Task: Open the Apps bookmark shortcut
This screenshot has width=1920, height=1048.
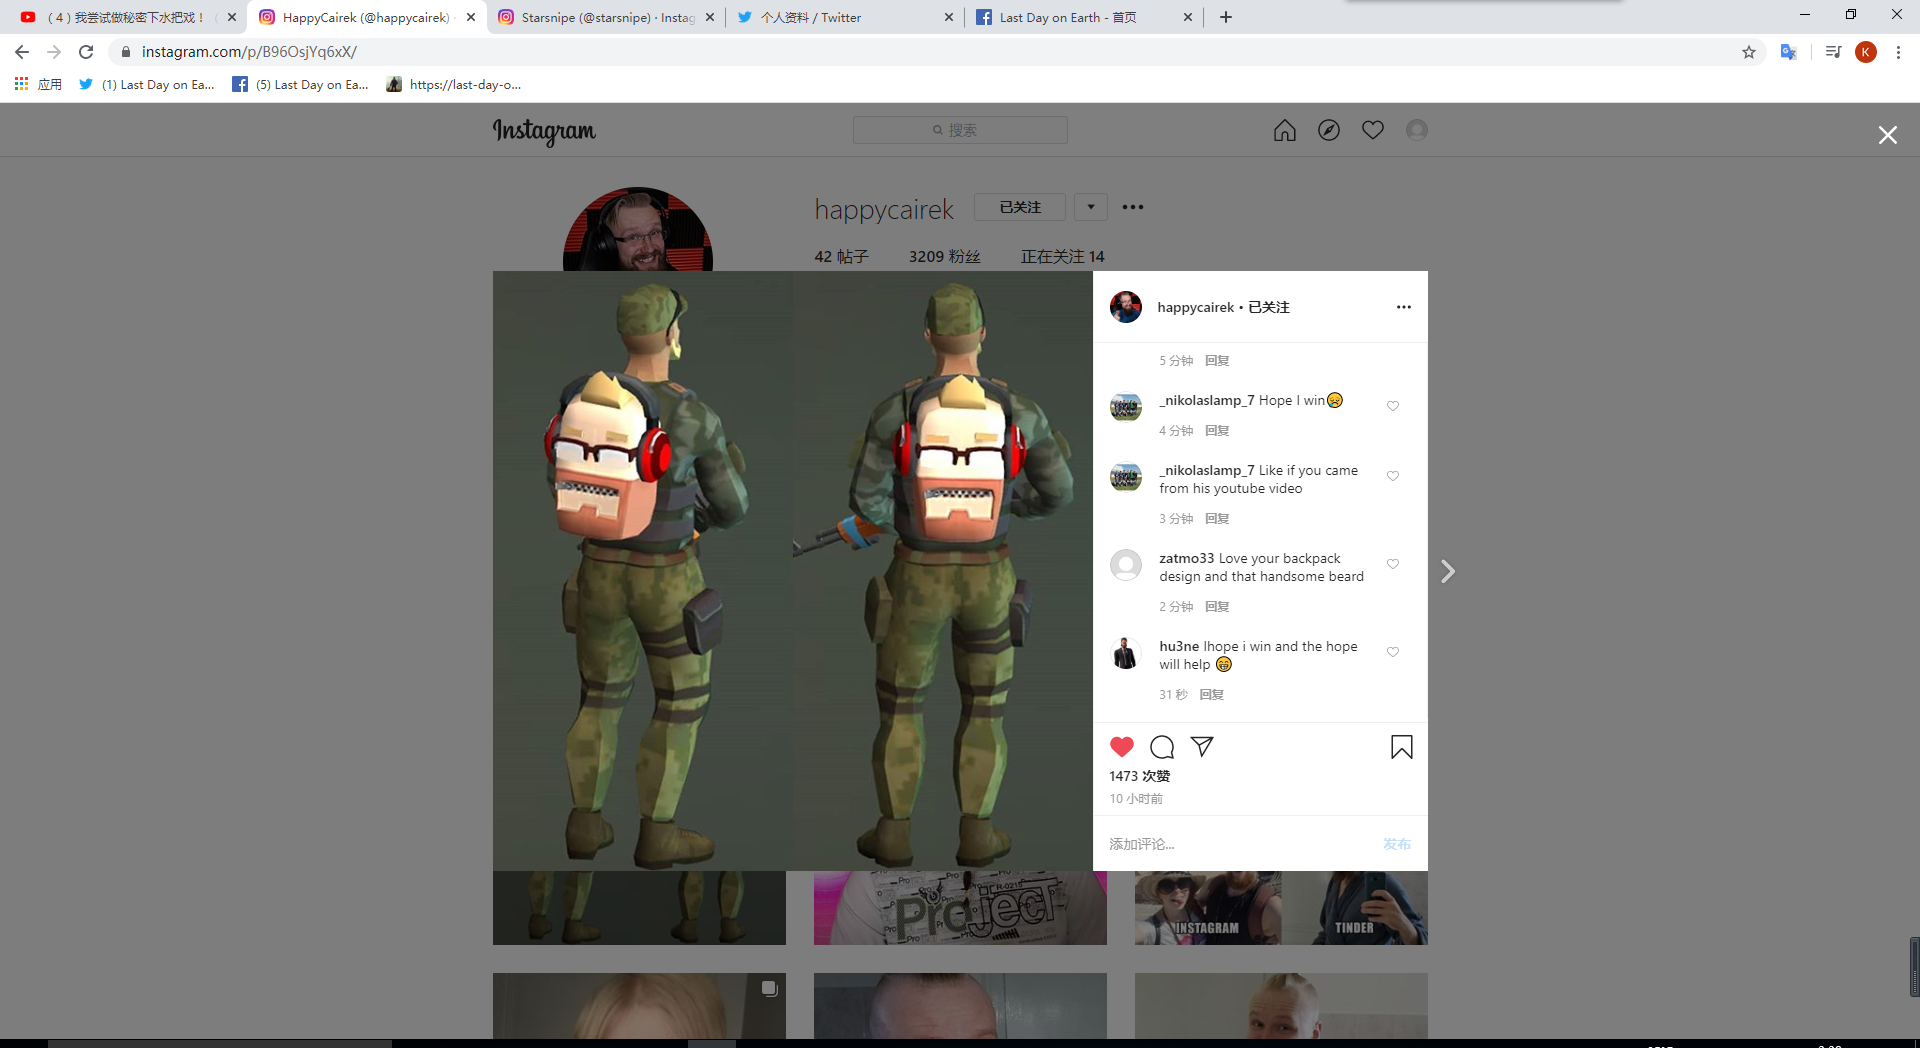Action: [x=38, y=85]
